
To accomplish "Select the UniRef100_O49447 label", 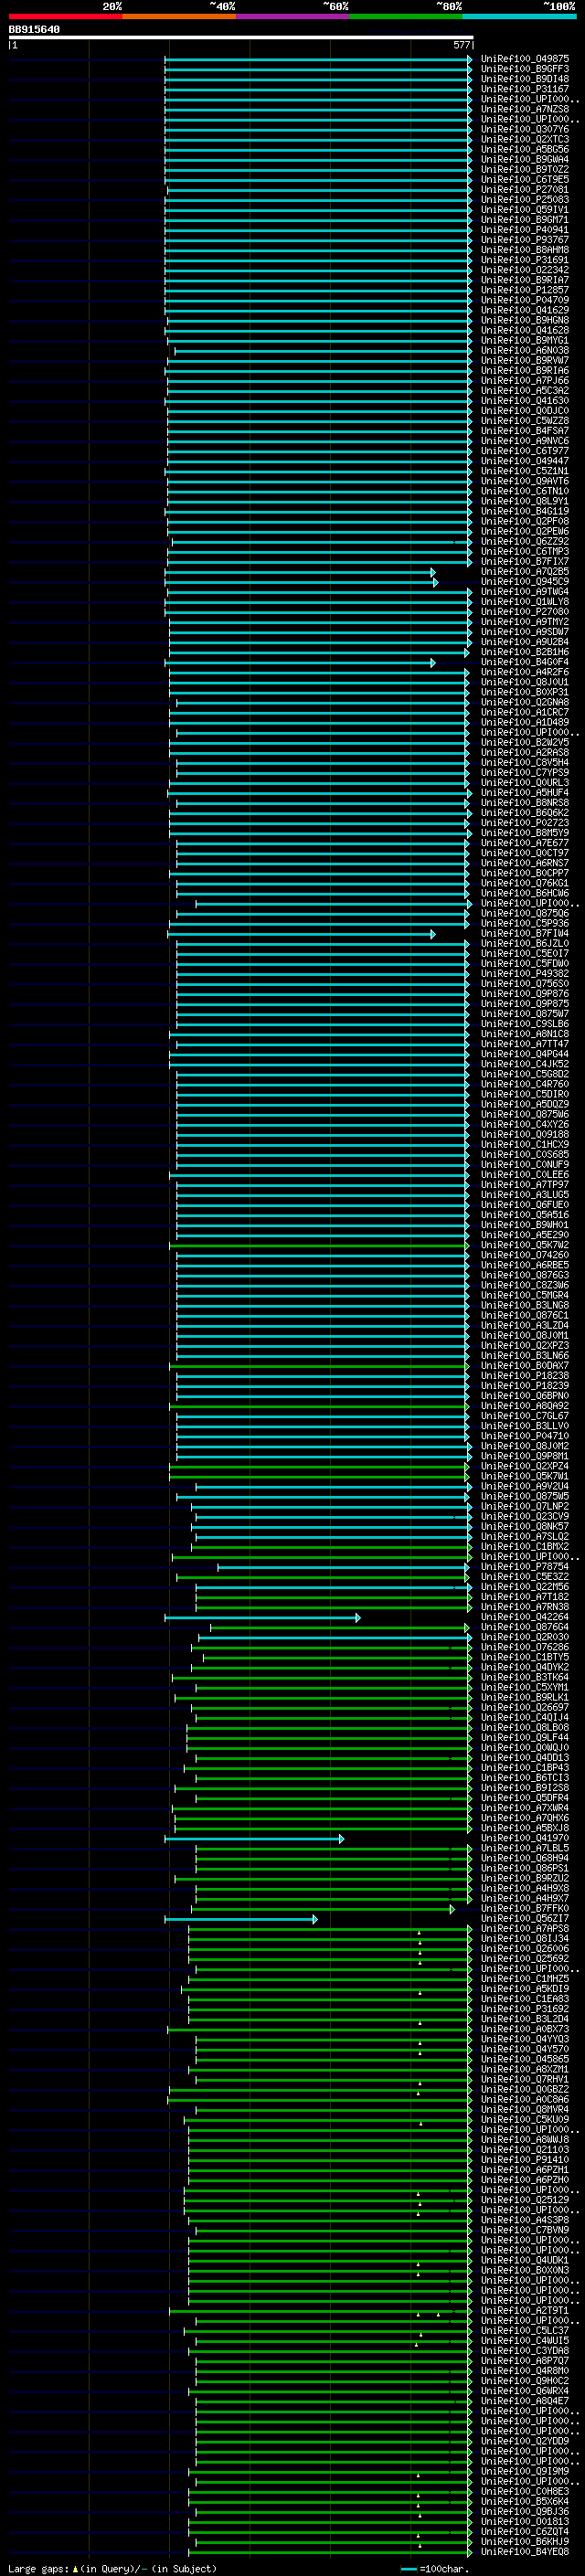I will (x=525, y=462).
